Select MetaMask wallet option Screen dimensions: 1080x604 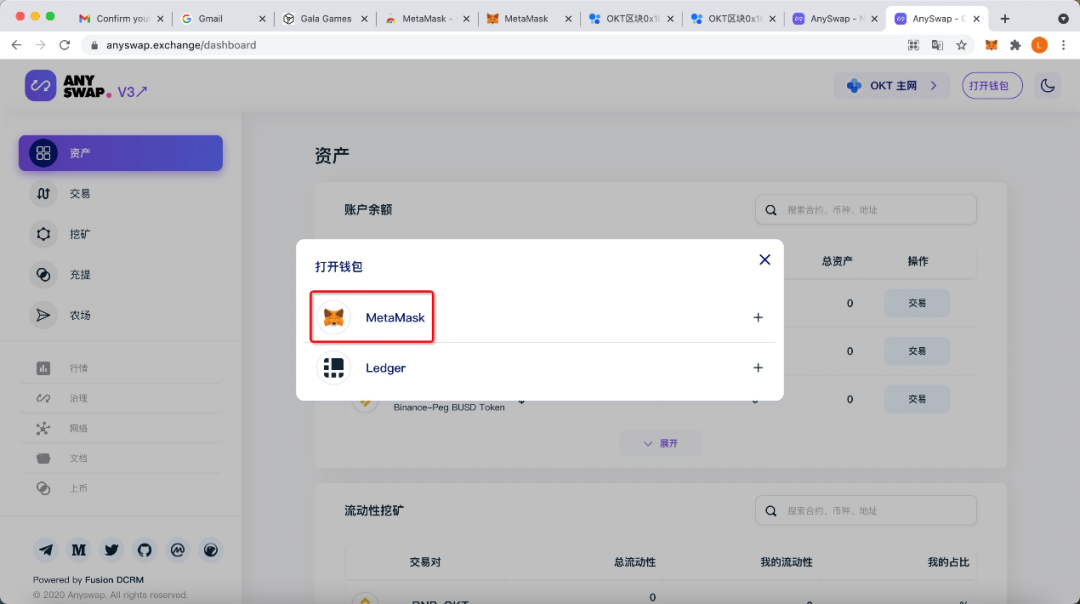coord(539,317)
